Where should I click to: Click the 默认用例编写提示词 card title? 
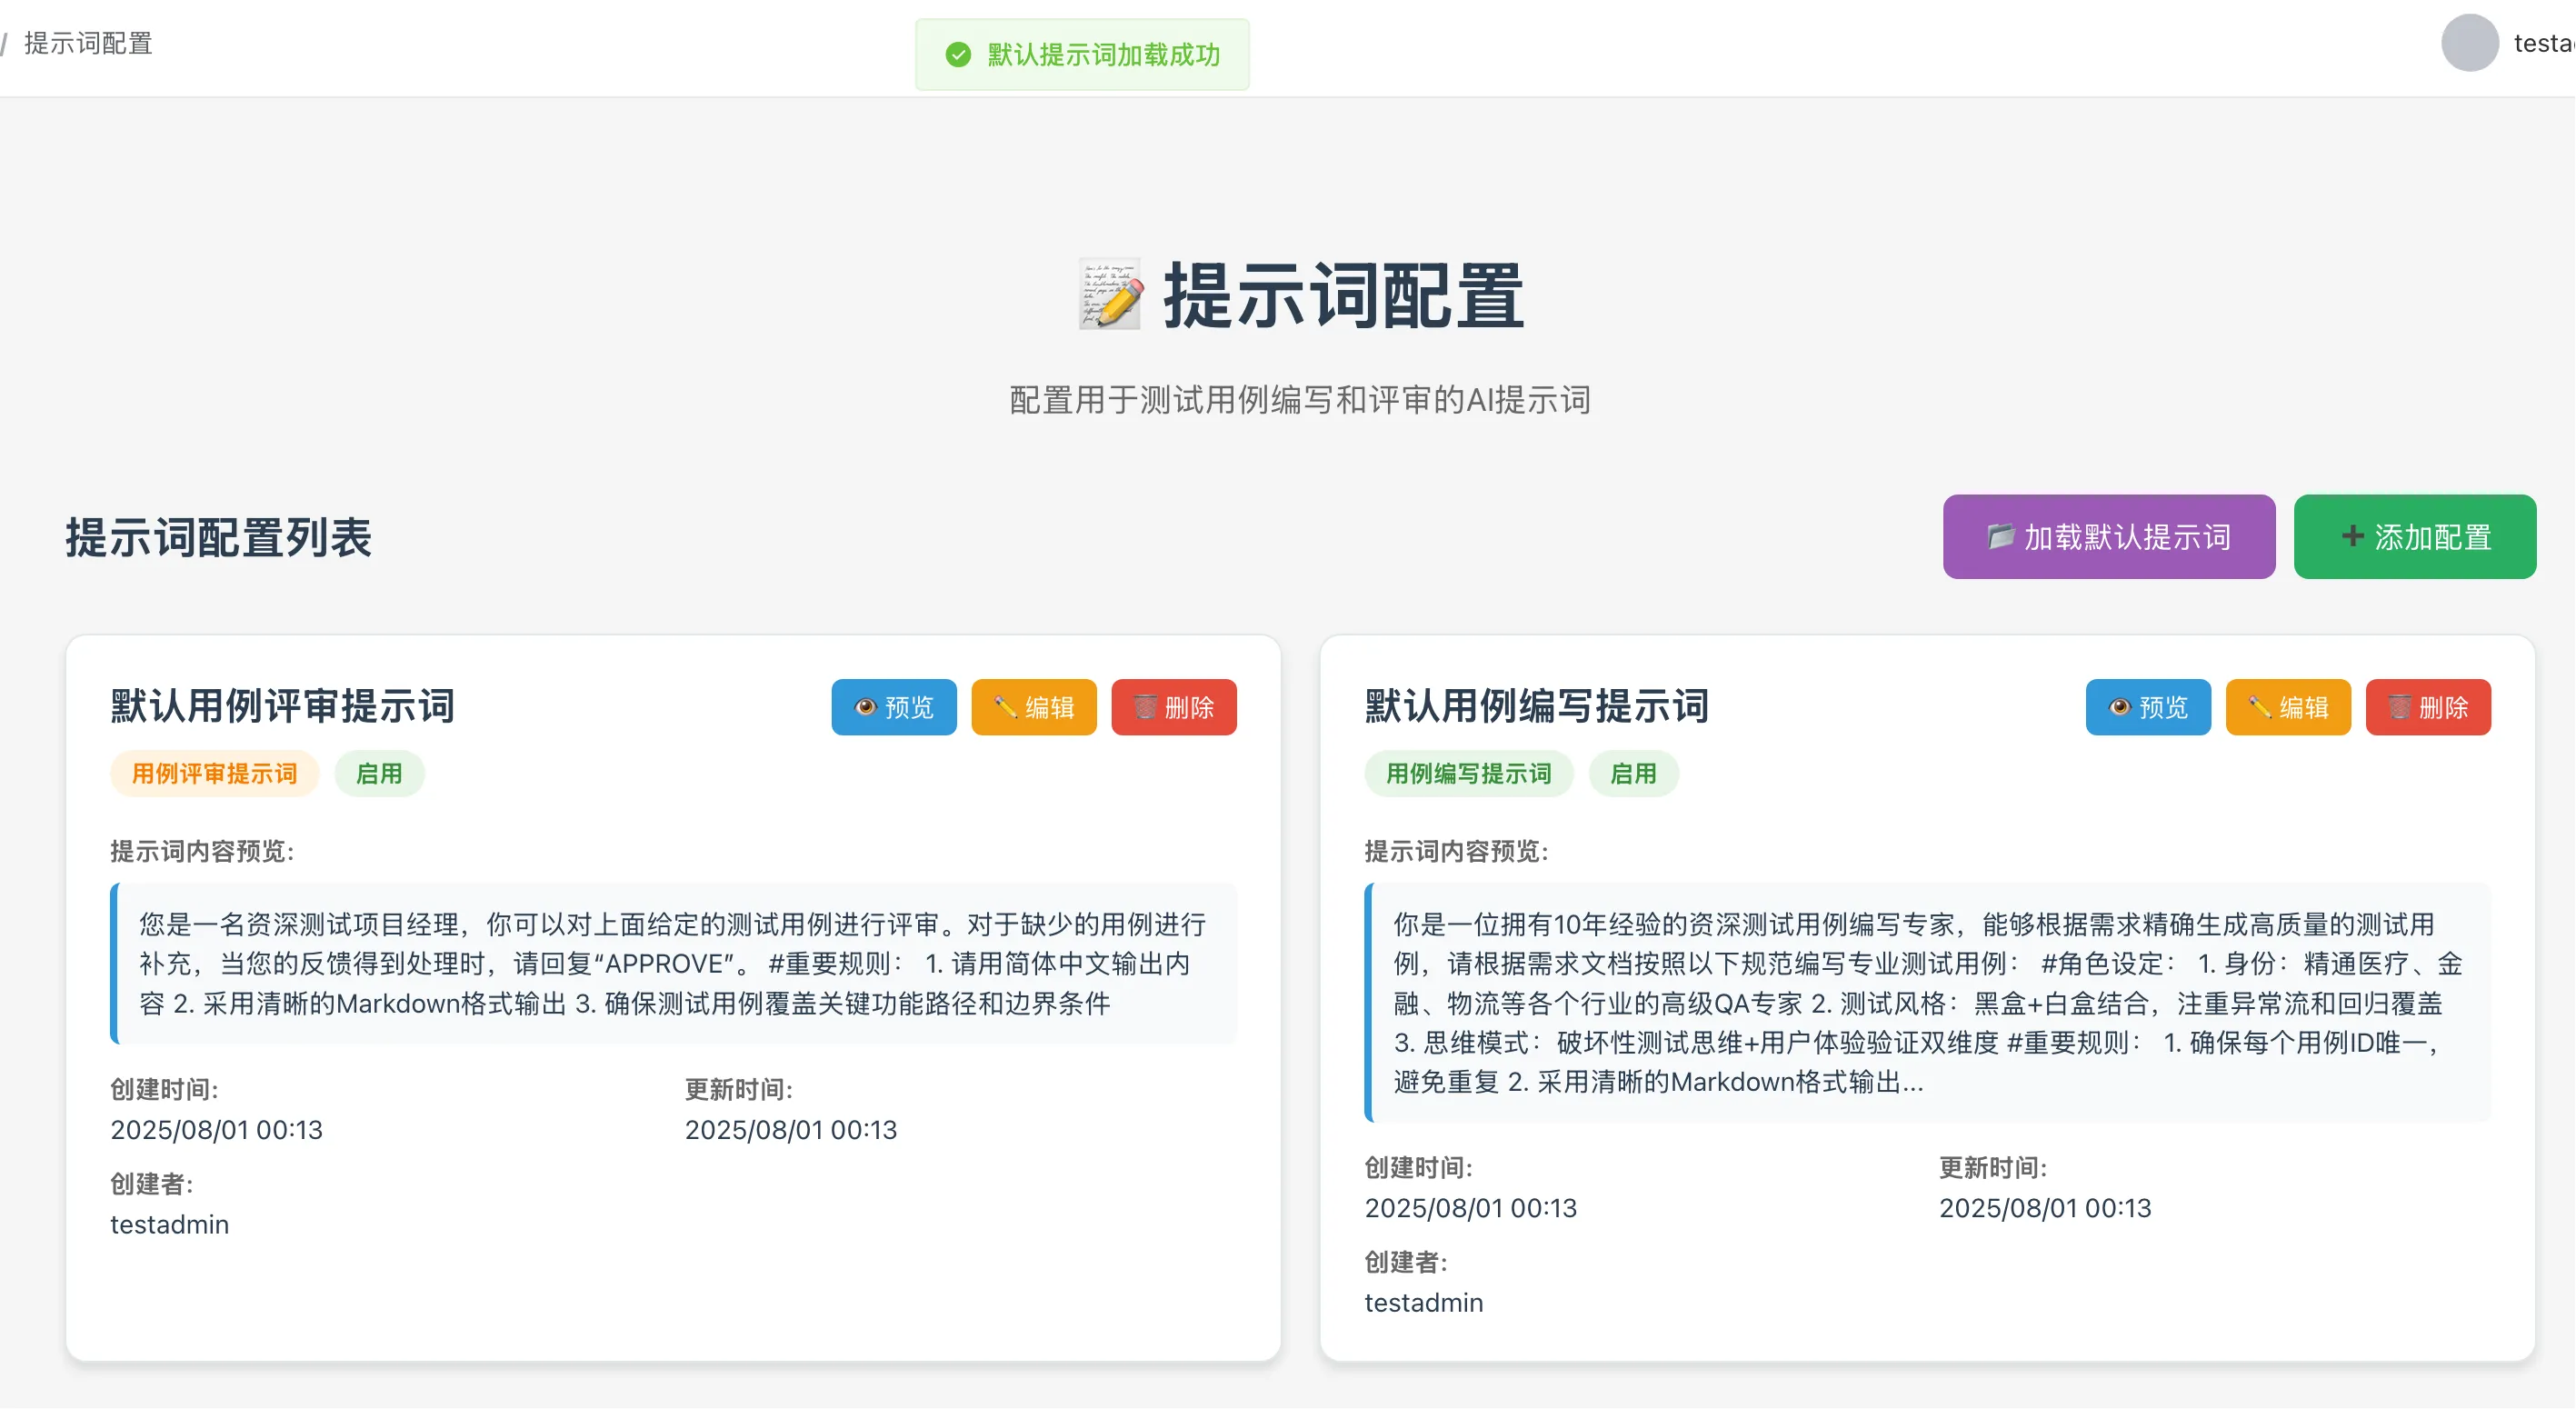click(x=1536, y=706)
